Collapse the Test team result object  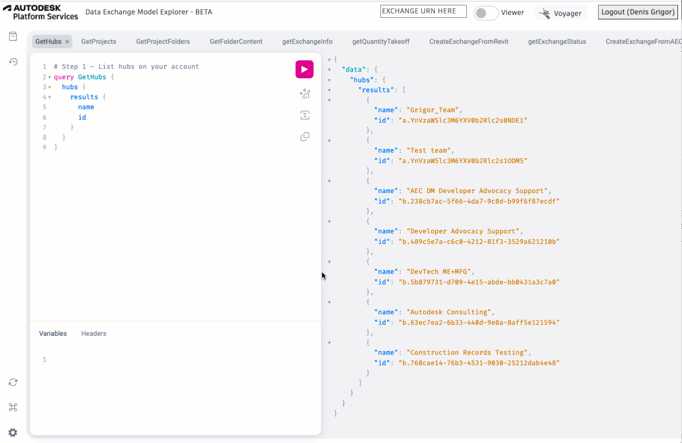(x=329, y=140)
